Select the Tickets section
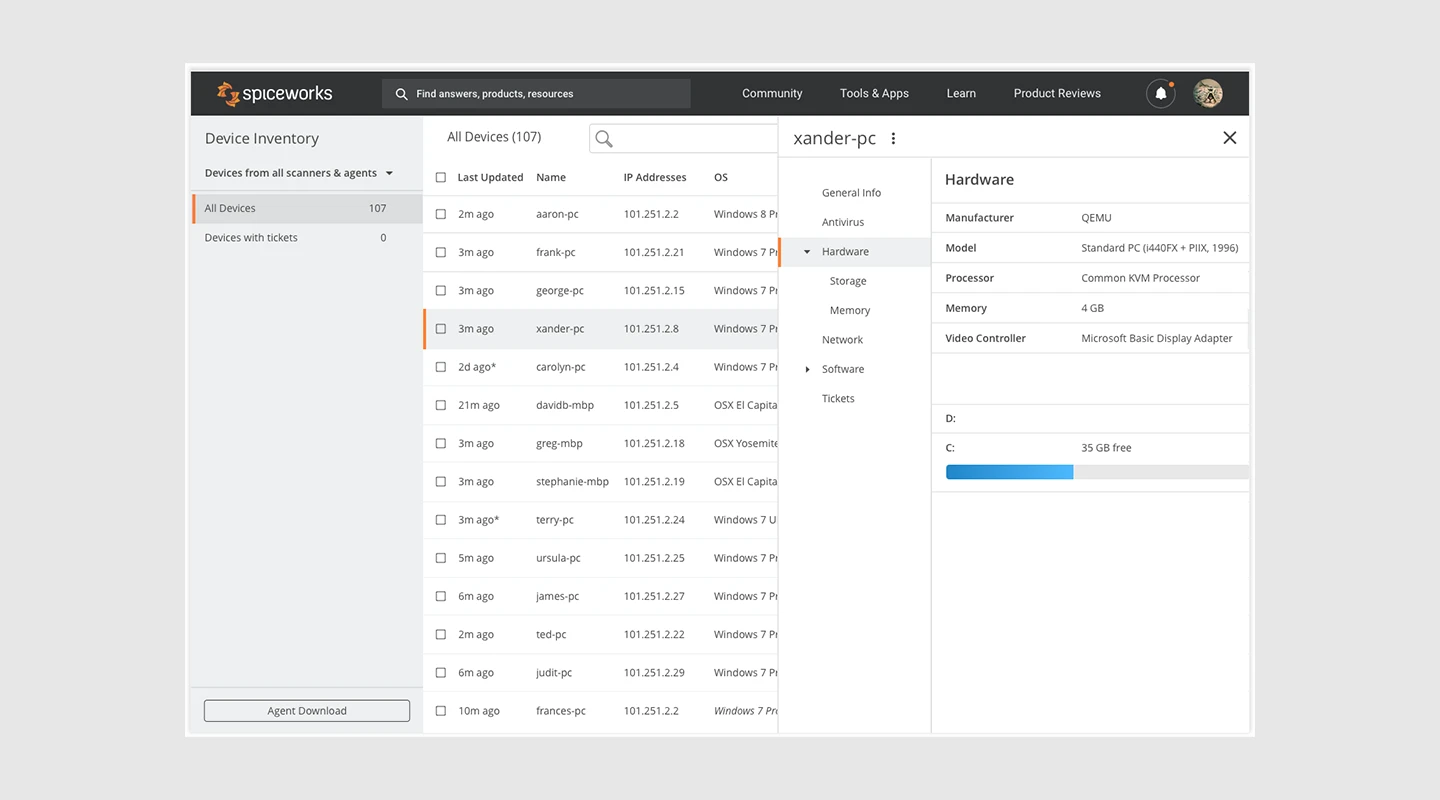 coord(838,398)
